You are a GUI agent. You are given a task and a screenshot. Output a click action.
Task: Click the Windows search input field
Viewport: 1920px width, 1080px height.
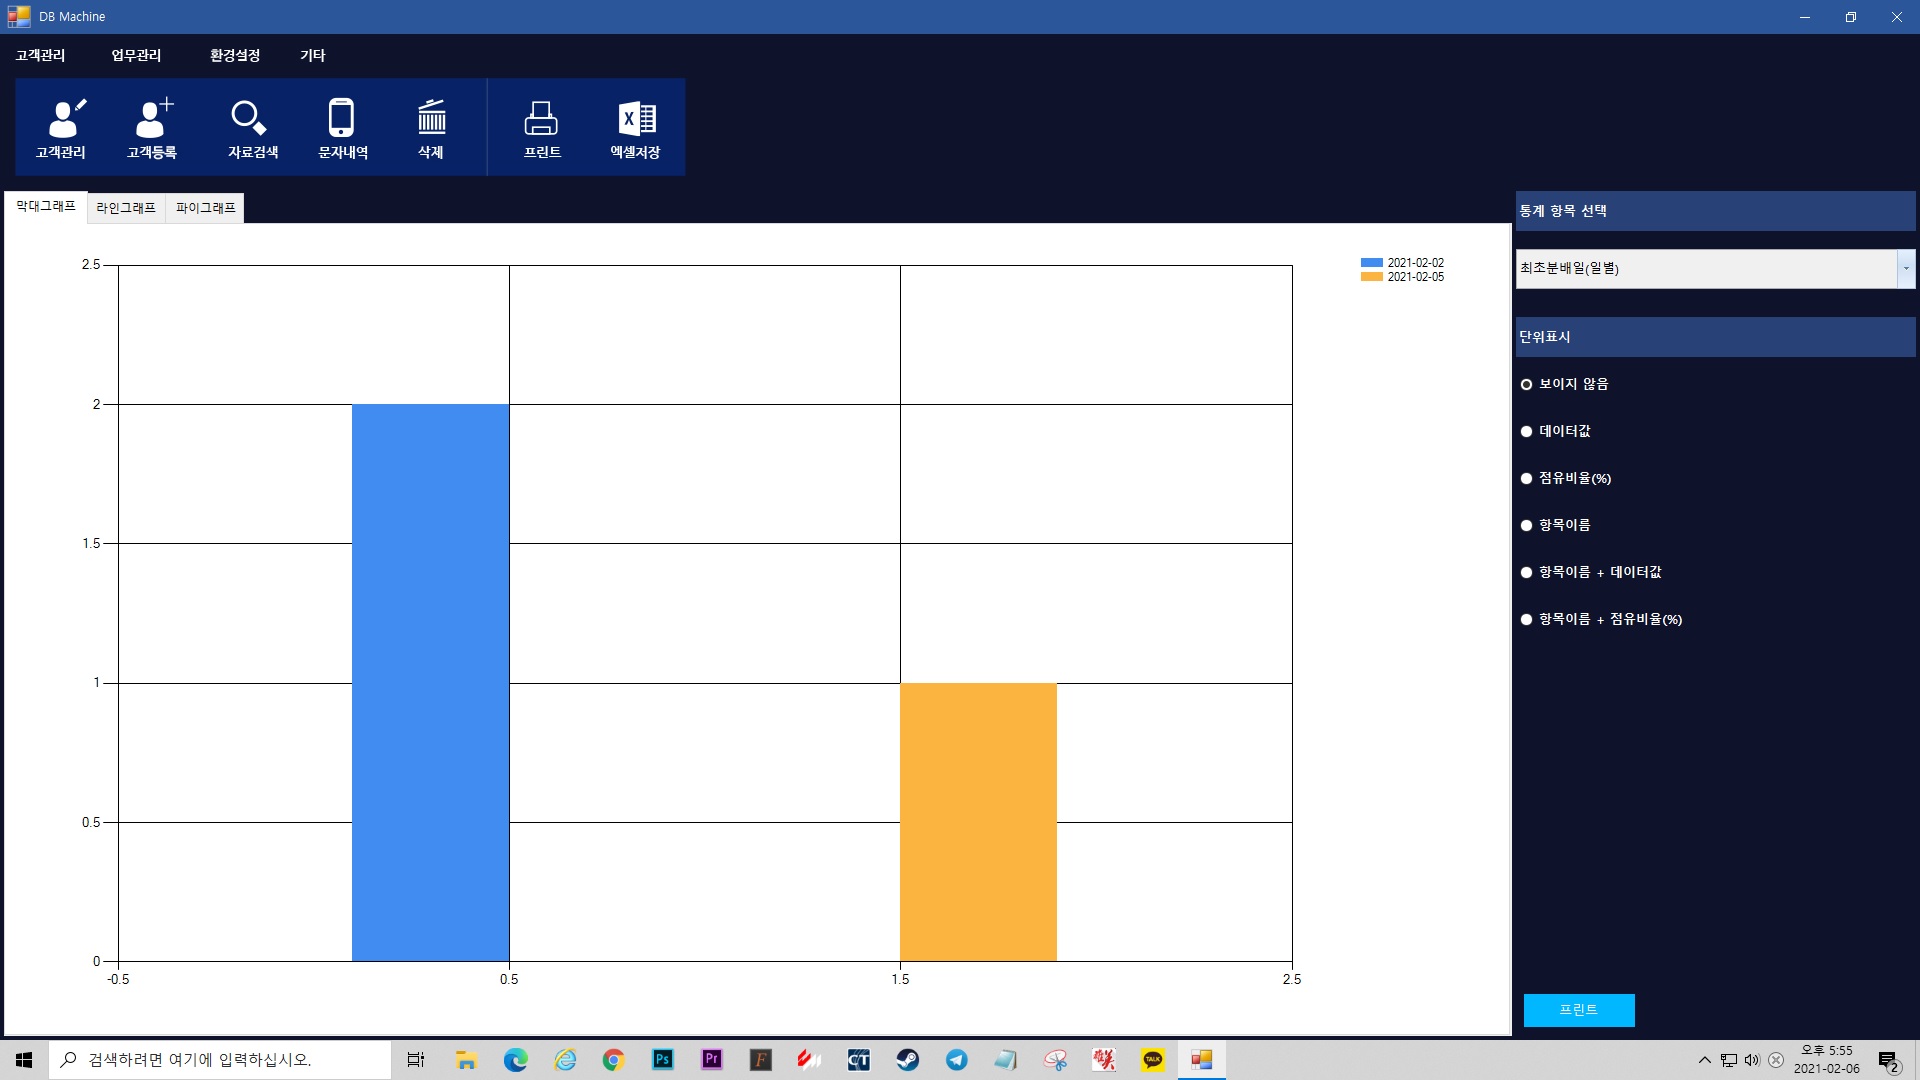[x=220, y=1060]
